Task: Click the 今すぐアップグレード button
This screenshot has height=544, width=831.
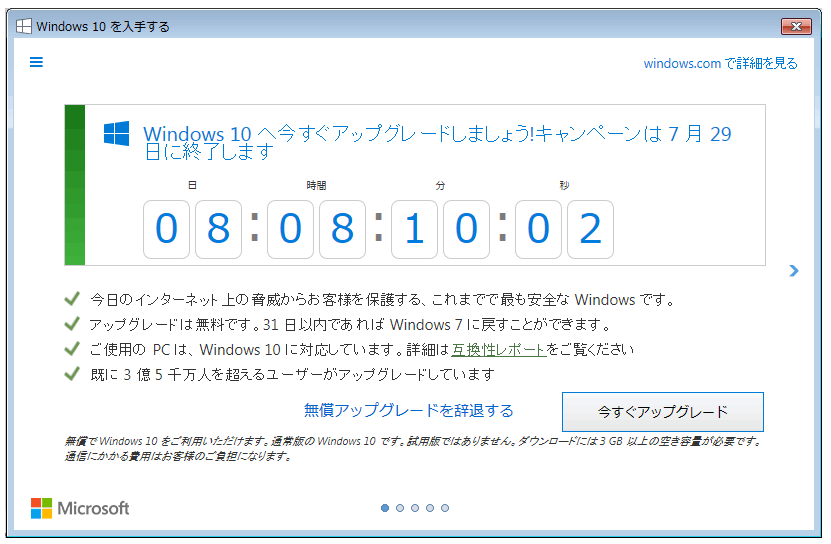Action: [662, 412]
